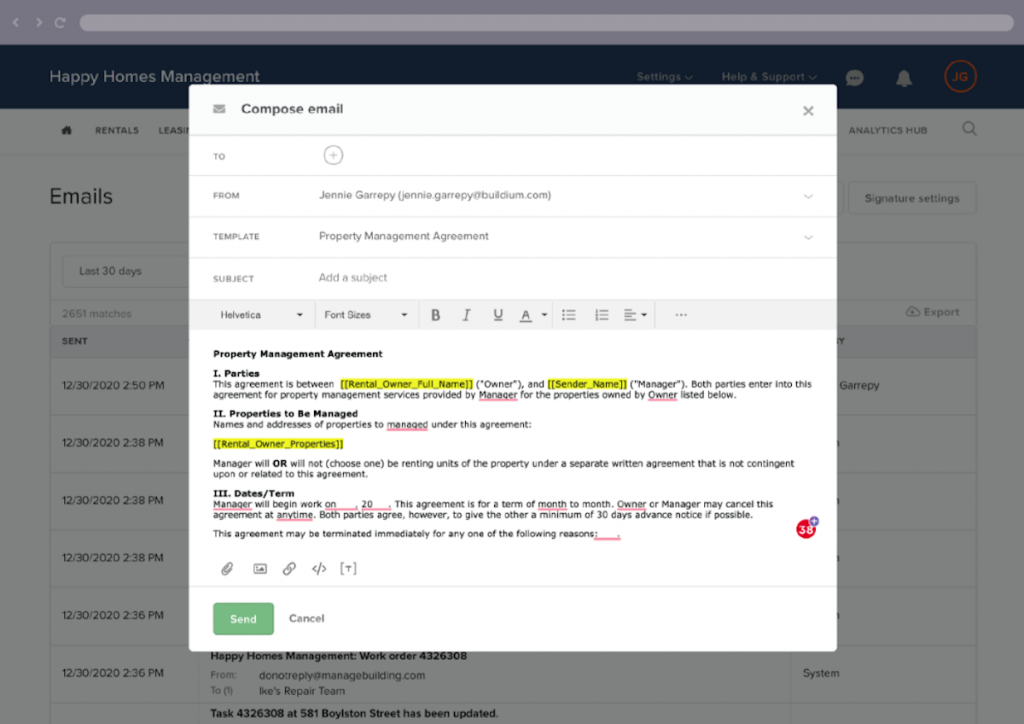Viewport: 1024px width, 724px height.
Task: Cancel the email composition
Action: click(306, 619)
